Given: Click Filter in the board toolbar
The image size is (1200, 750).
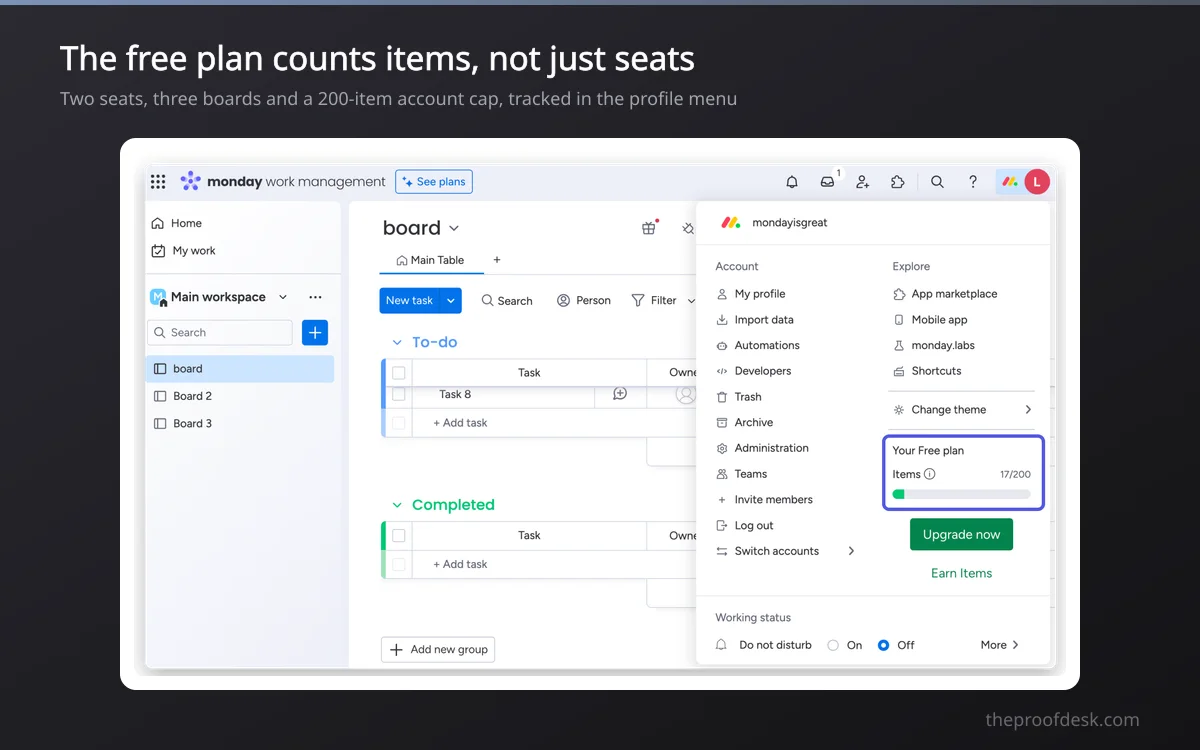Looking at the screenshot, I should 654,300.
